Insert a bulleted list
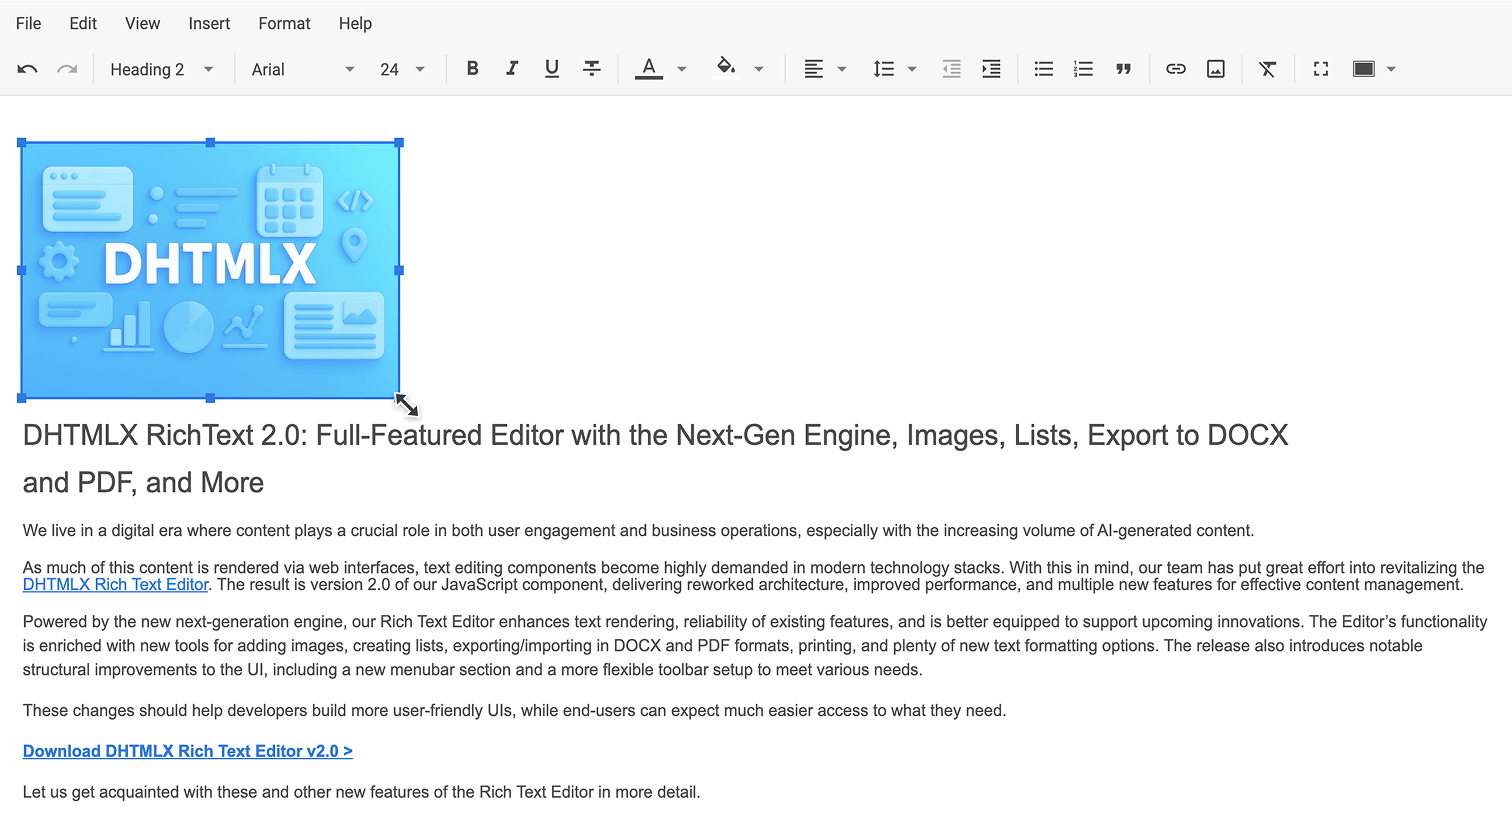 click(x=1044, y=68)
